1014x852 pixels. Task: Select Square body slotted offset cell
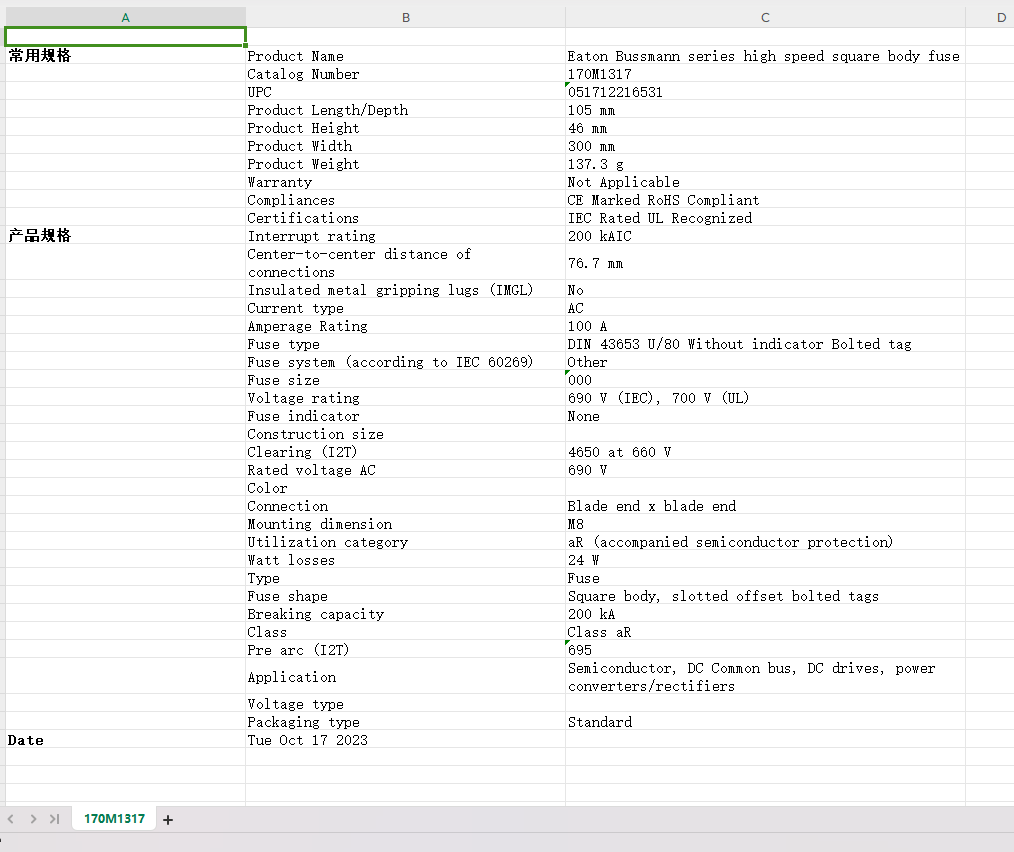point(765,596)
